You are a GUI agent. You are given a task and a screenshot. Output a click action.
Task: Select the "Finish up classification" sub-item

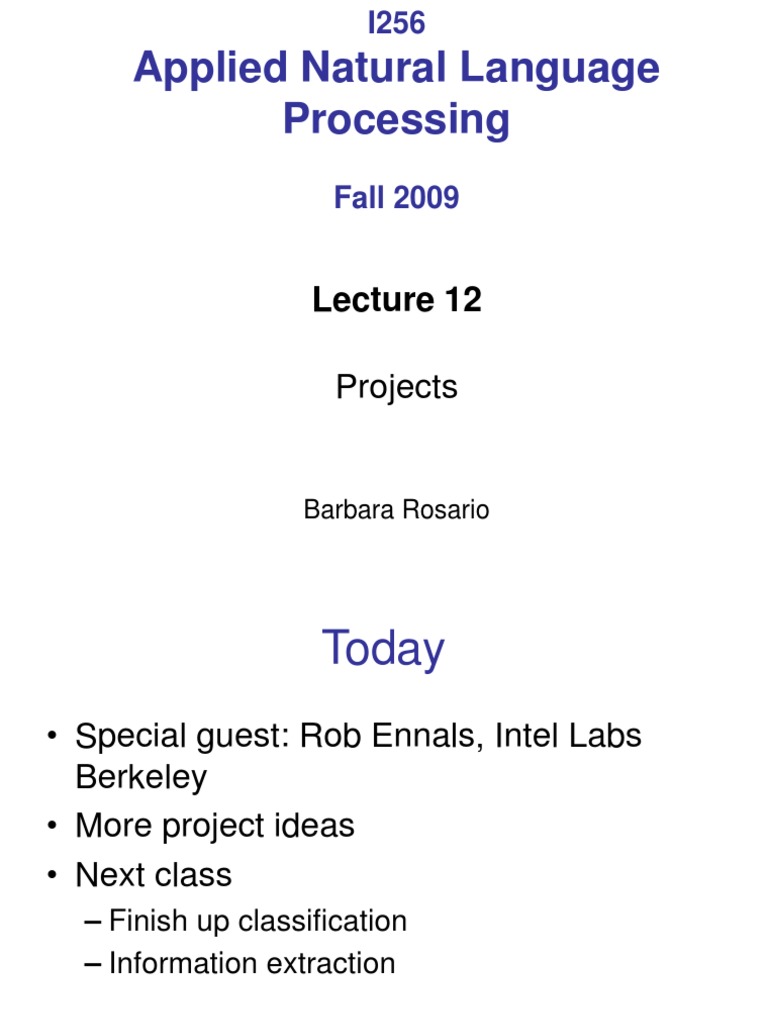pos(258,921)
